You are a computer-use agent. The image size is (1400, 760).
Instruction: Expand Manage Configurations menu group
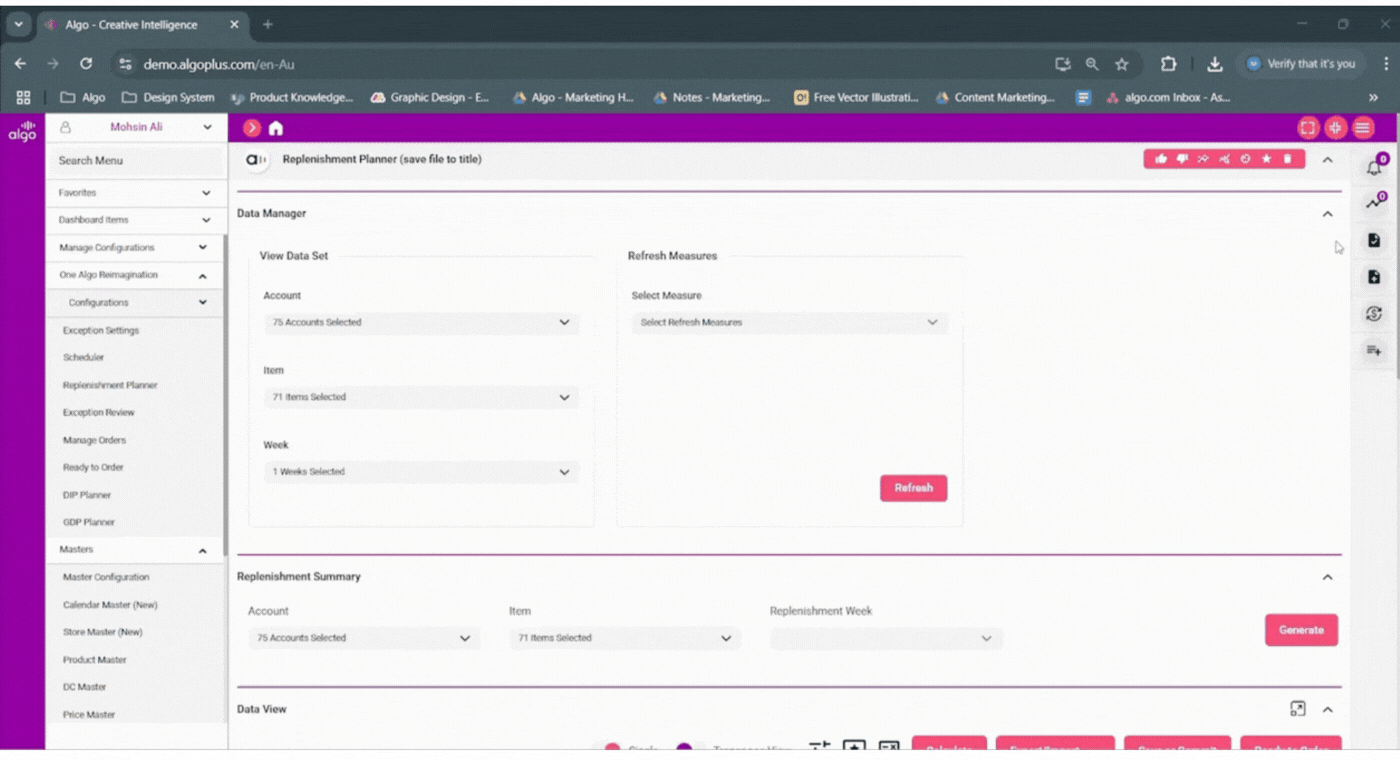[135, 247]
